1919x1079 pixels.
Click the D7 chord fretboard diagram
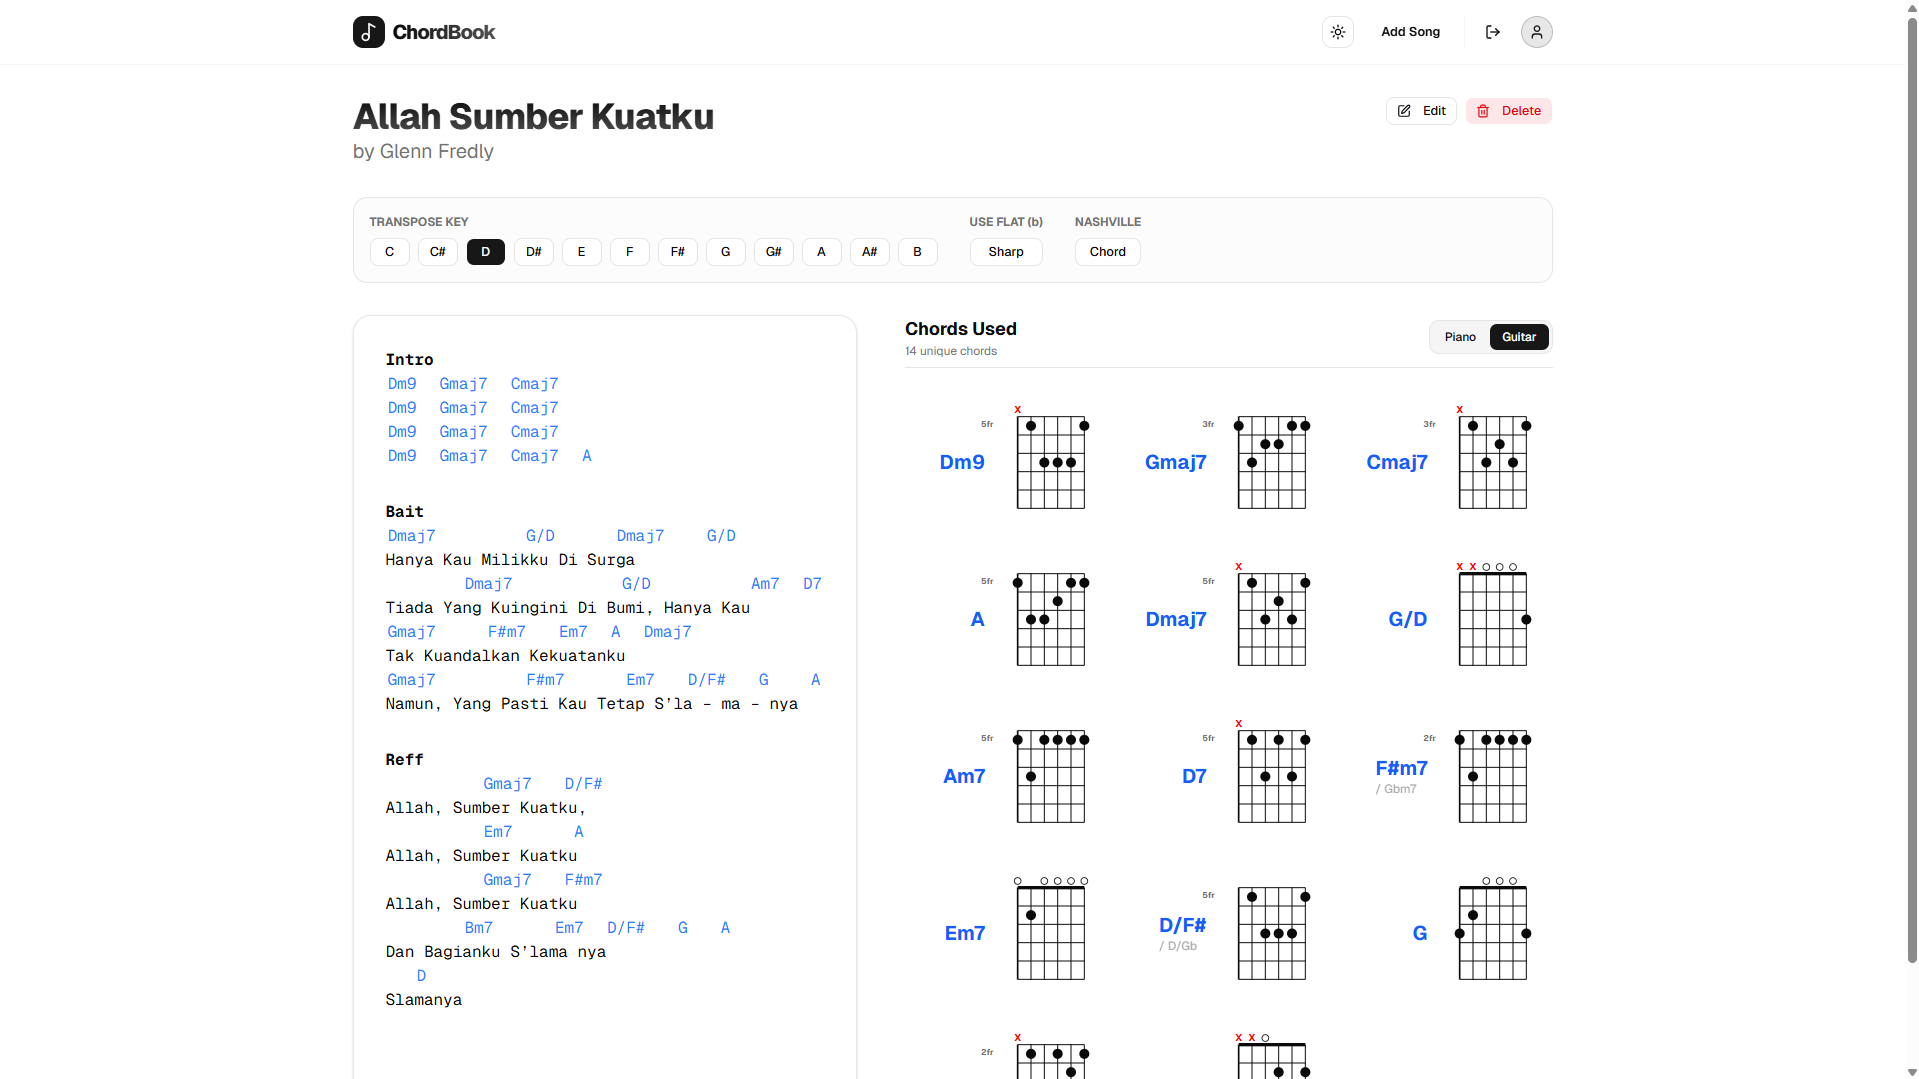pos(1272,772)
